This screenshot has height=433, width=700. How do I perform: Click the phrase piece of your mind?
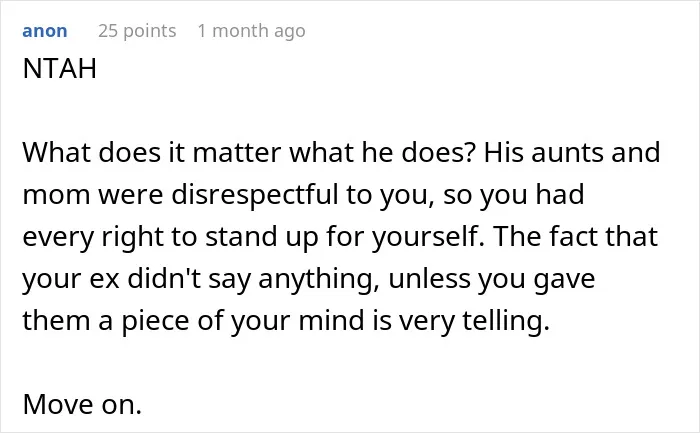(x=242, y=321)
